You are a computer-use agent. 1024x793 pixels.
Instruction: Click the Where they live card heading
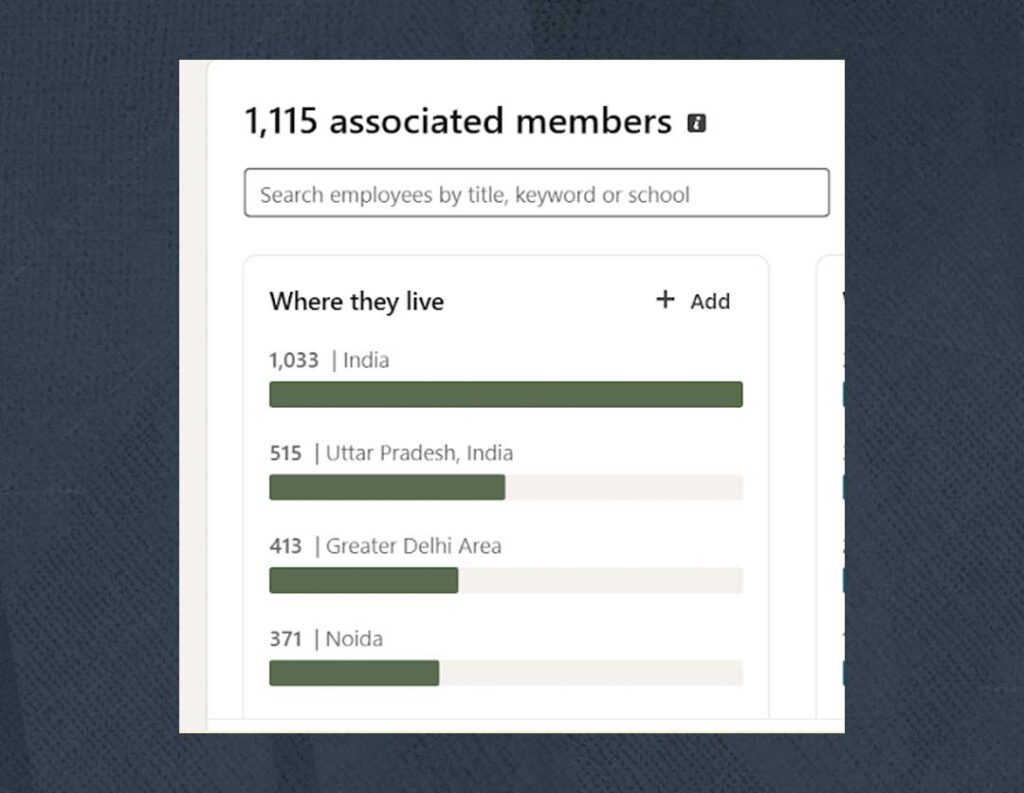click(355, 301)
